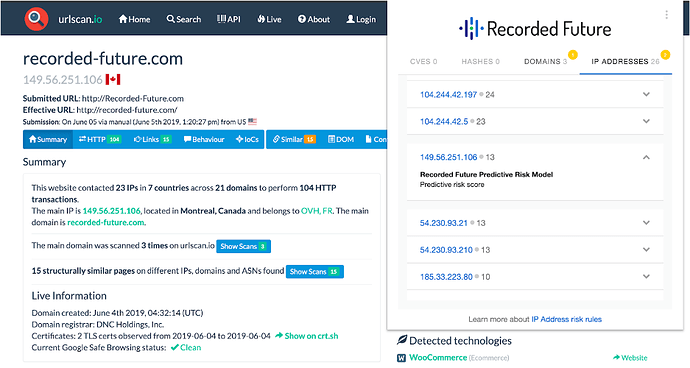Click the Effective URL text
690x368 pixels.
point(100,110)
